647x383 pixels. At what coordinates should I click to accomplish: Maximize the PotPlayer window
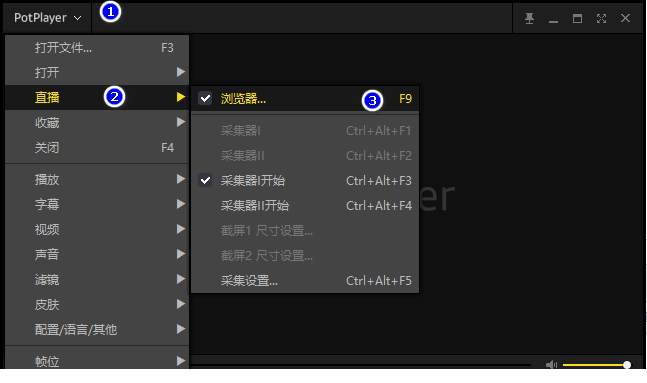click(577, 18)
